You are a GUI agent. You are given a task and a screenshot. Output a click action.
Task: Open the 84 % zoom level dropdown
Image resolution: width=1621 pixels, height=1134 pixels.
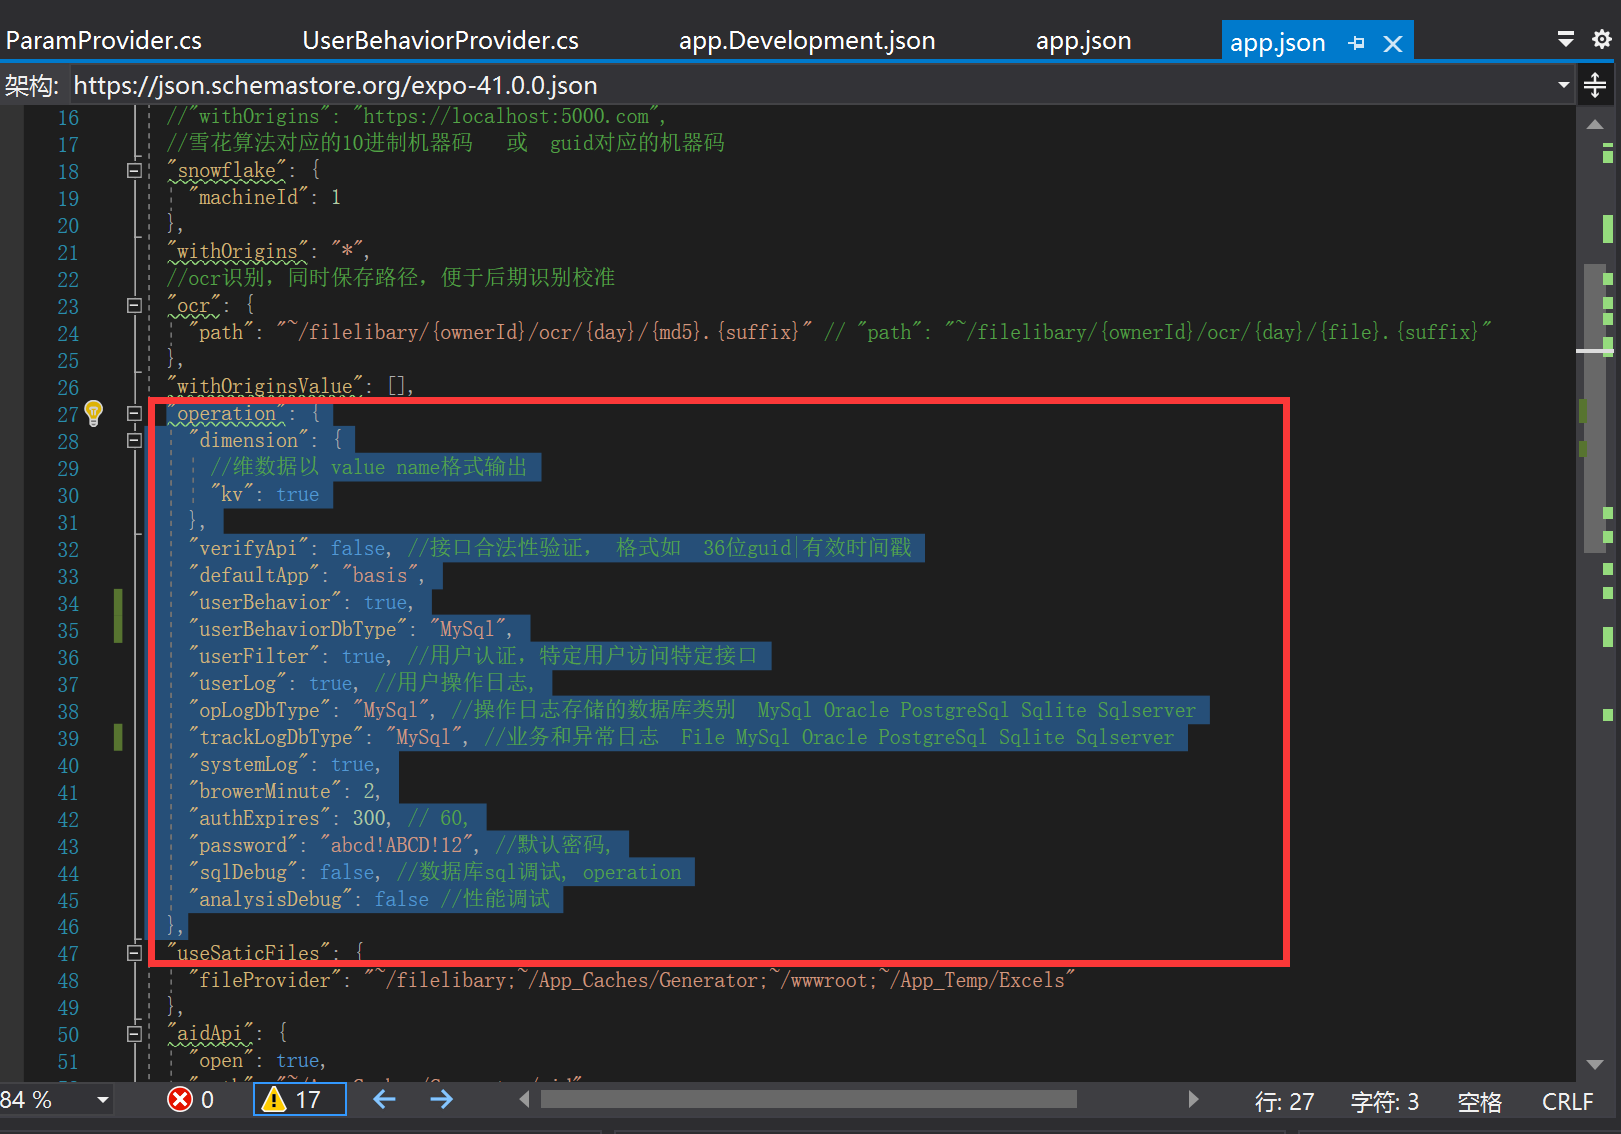(x=103, y=1100)
